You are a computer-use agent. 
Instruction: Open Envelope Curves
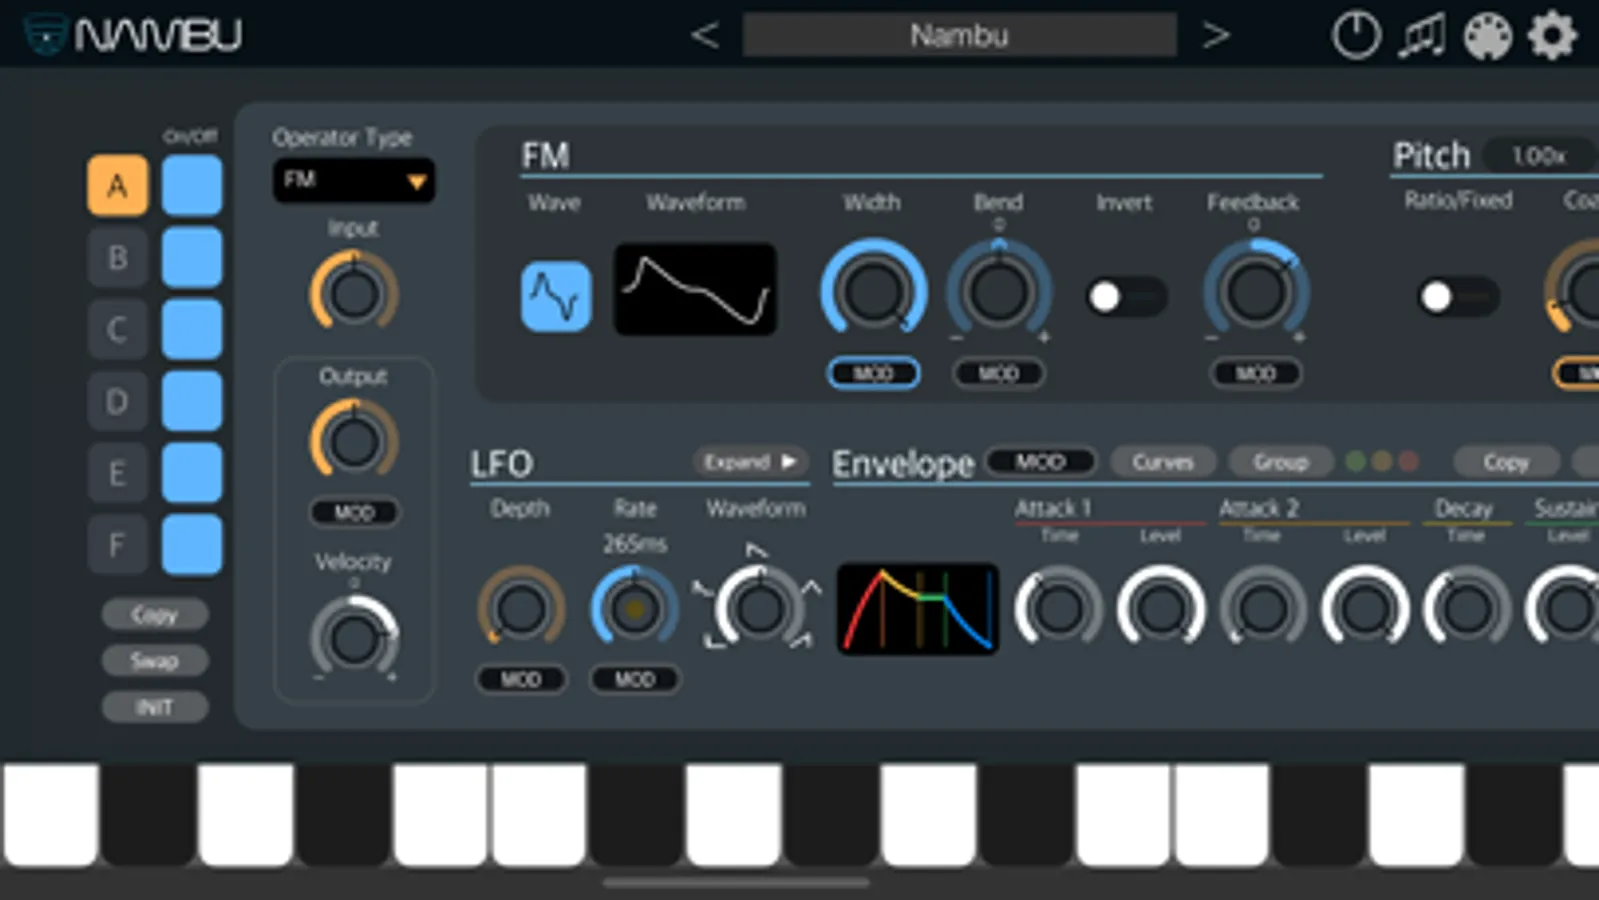tap(1164, 462)
